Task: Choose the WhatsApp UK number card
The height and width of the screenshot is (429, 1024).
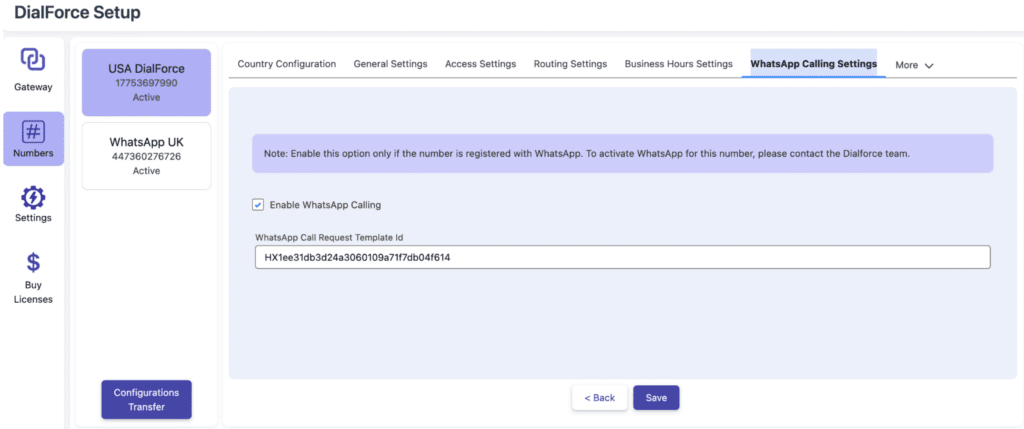Action: 146,156
